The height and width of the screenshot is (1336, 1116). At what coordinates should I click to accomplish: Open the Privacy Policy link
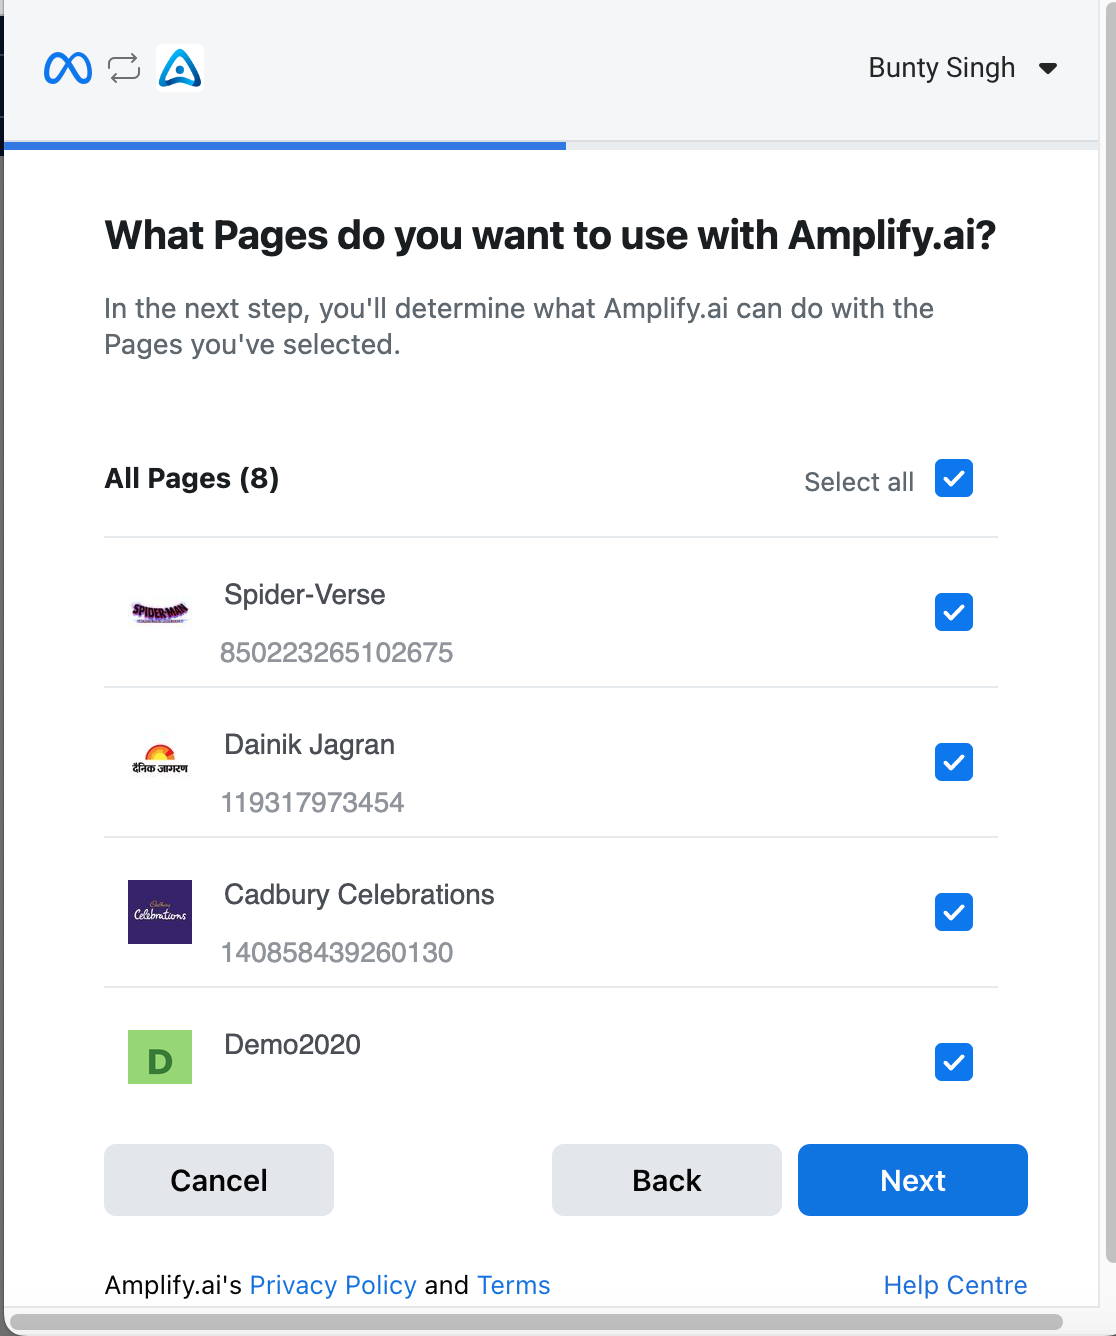tap(333, 1285)
